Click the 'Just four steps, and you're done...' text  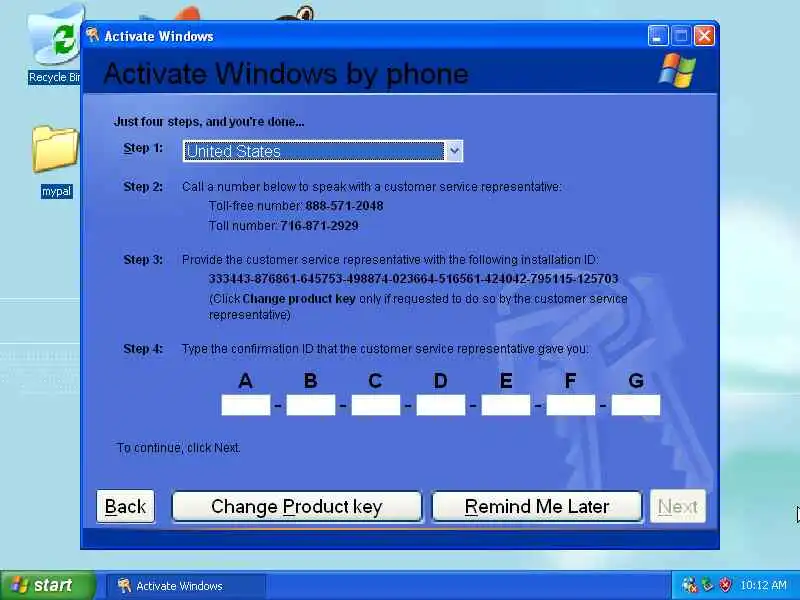[209, 122]
